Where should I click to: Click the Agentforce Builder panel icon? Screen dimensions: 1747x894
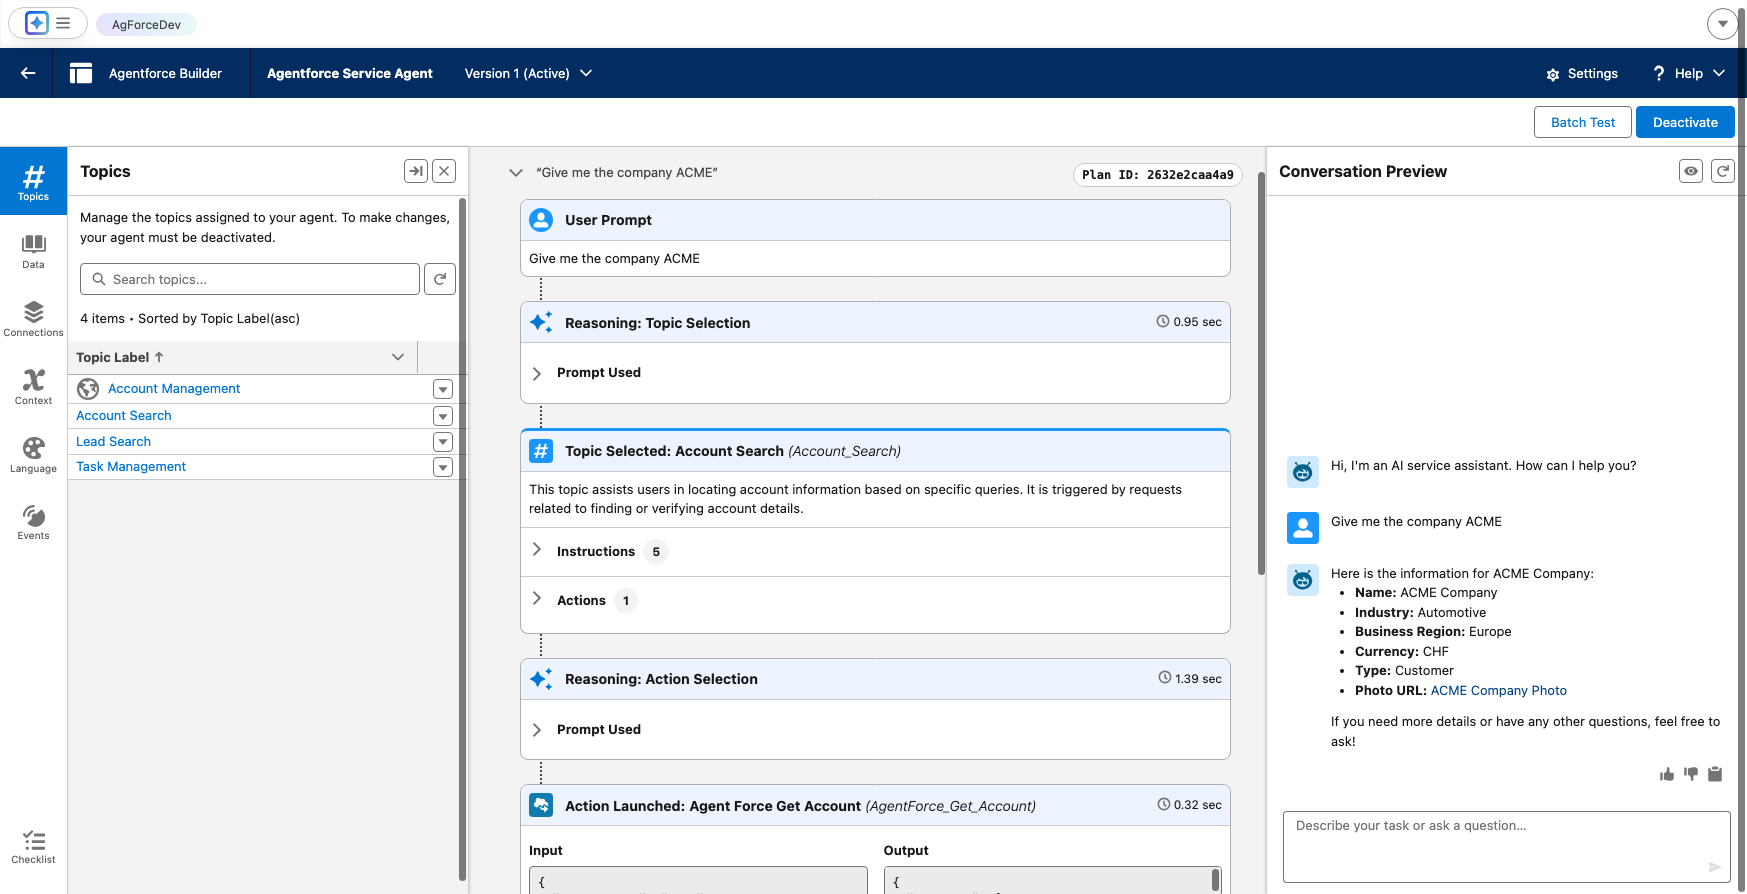tap(81, 73)
